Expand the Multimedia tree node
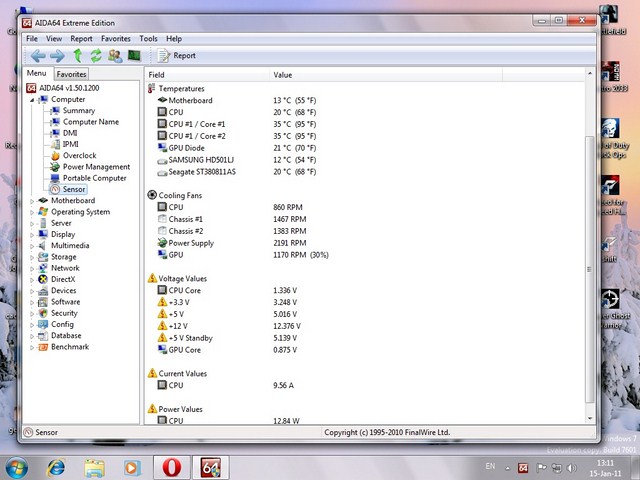 pyautogui.click(x=32, y=246)
